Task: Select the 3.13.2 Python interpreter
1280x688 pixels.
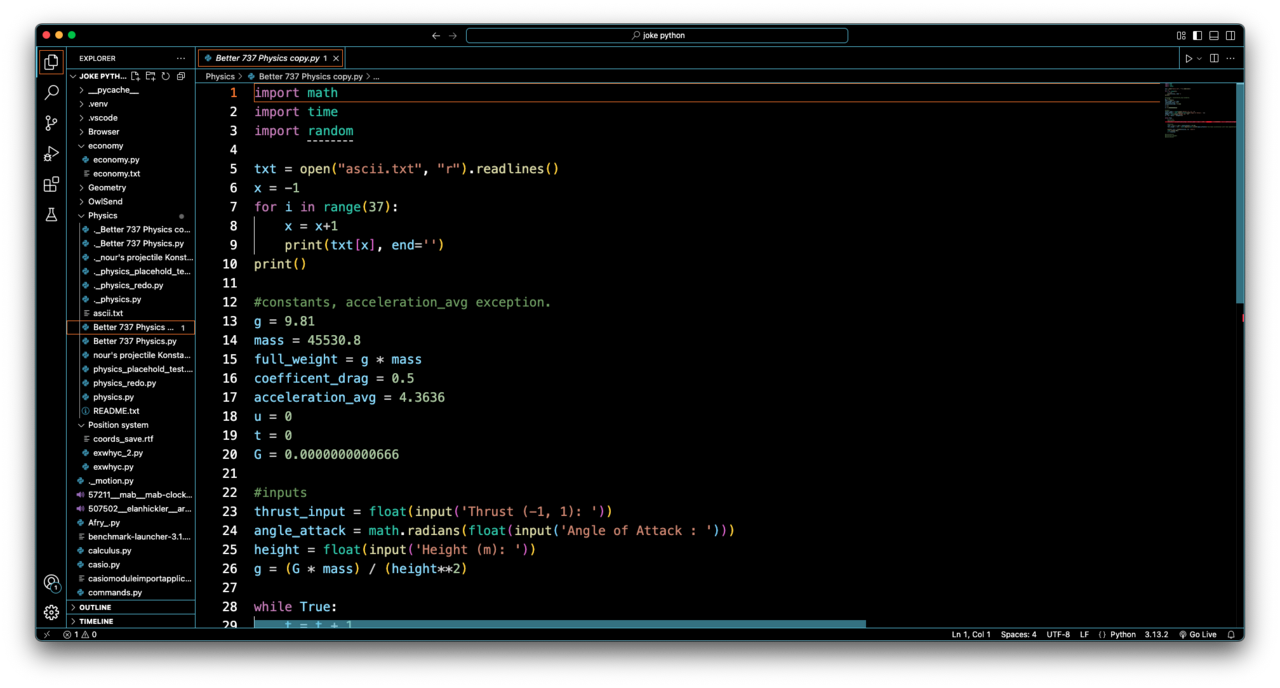Action: 1156,634
